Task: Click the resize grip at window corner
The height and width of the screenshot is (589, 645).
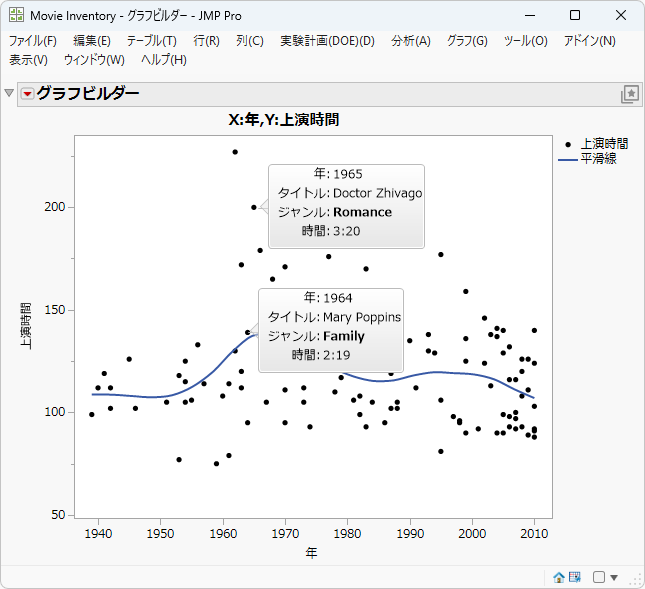Action: coord(637,580)
